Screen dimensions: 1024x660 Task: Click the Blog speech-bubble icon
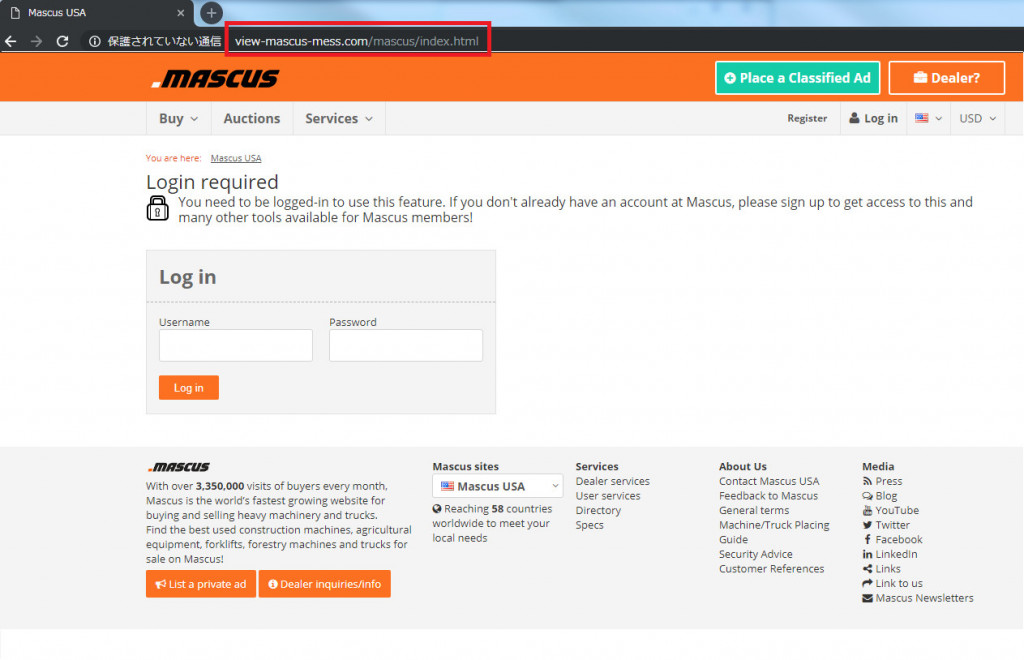tap(867, 496)
